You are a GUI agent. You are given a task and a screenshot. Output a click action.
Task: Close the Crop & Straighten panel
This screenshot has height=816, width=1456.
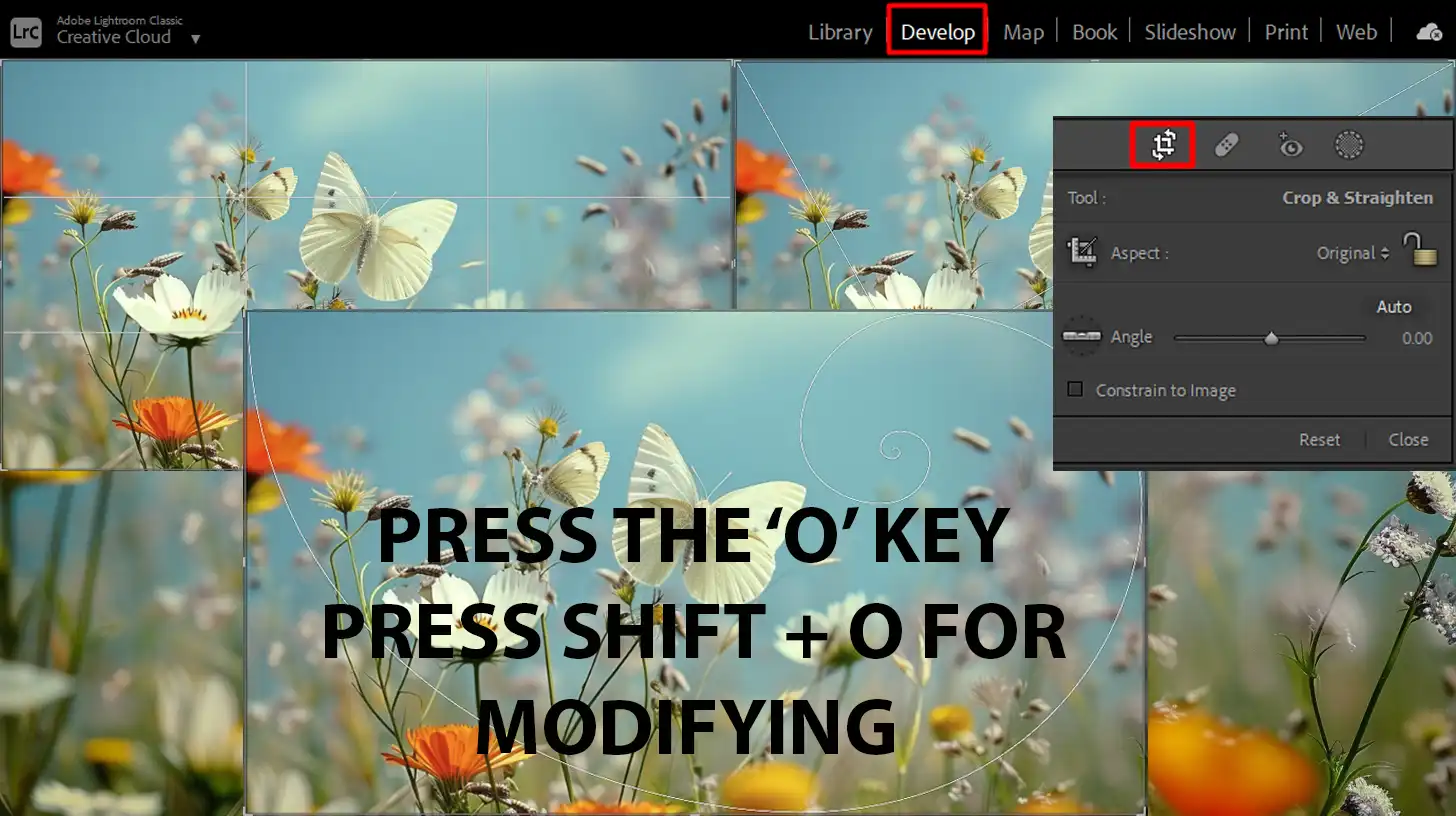tap(1408, 440)
